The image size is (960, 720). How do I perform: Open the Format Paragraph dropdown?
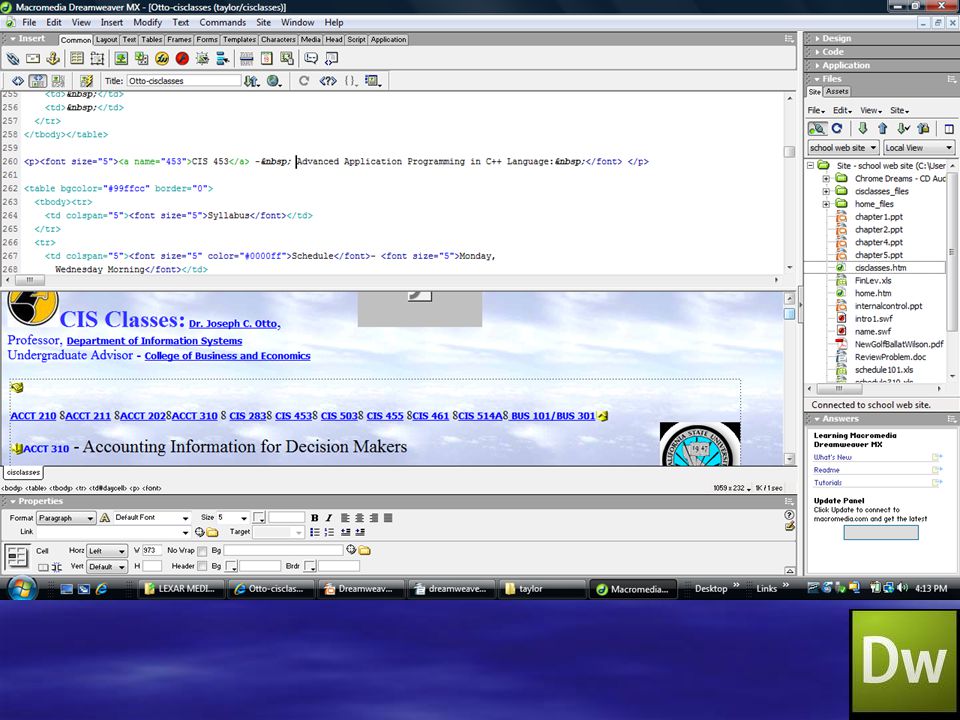66,518
